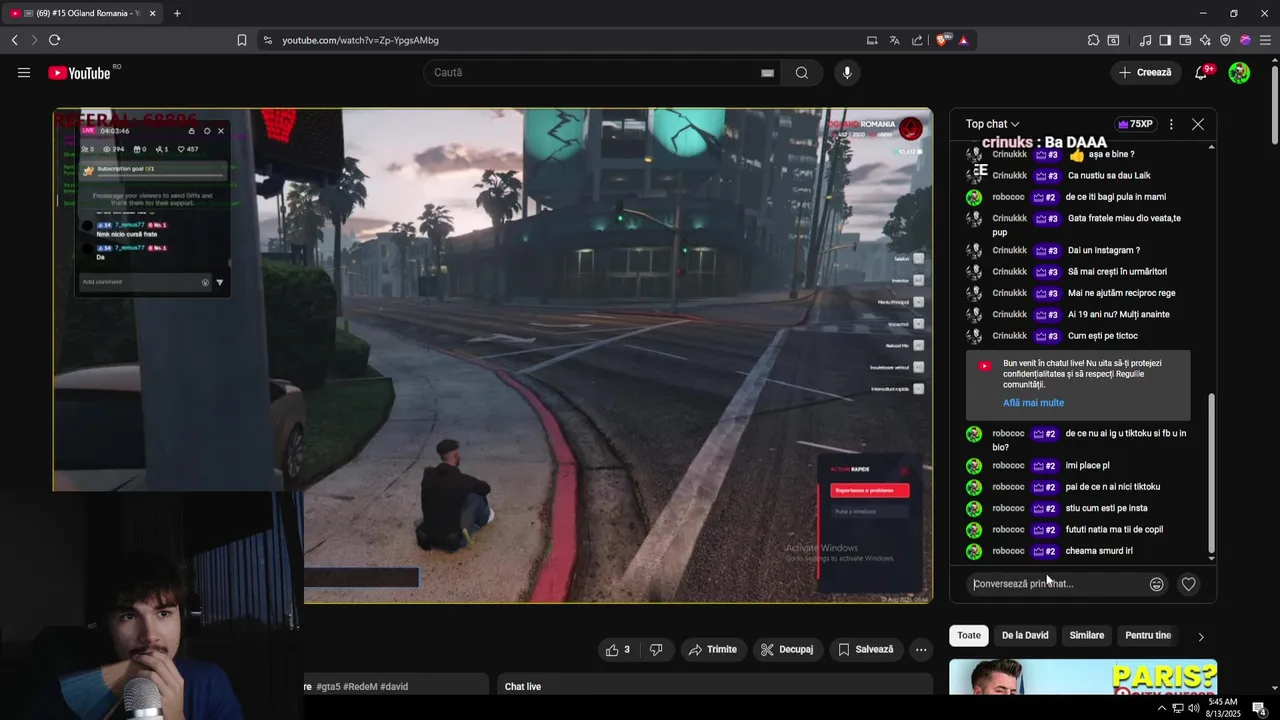Image resolution: width=1280 pixels, height=720 pixels.
Task: Click the search magnifier button
Action: tap(802, 72)
